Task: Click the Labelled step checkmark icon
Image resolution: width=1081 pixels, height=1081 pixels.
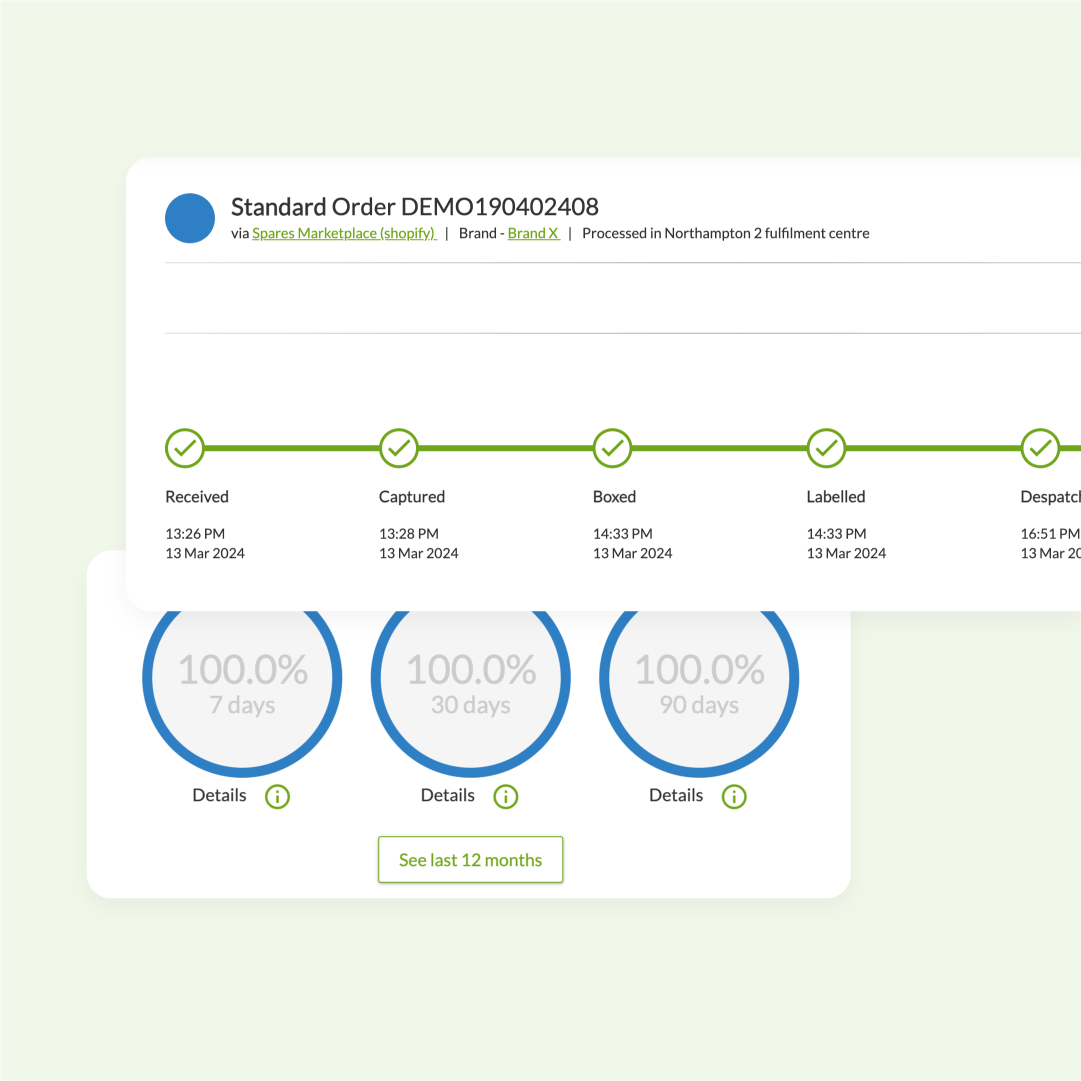Action: (826, 448)
